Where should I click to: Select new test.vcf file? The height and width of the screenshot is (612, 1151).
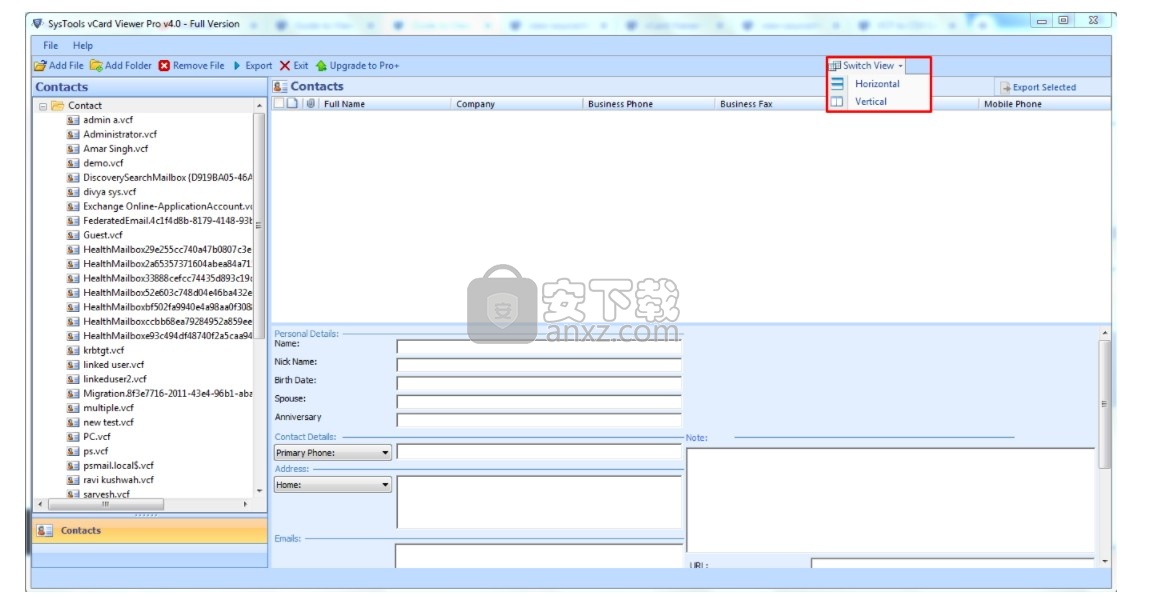(x=108, y=422)
